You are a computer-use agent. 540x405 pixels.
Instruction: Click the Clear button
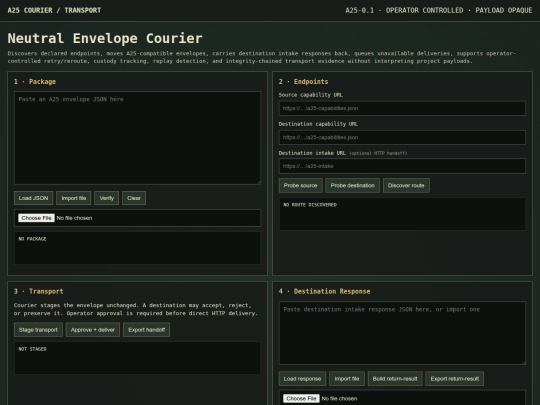134,198
